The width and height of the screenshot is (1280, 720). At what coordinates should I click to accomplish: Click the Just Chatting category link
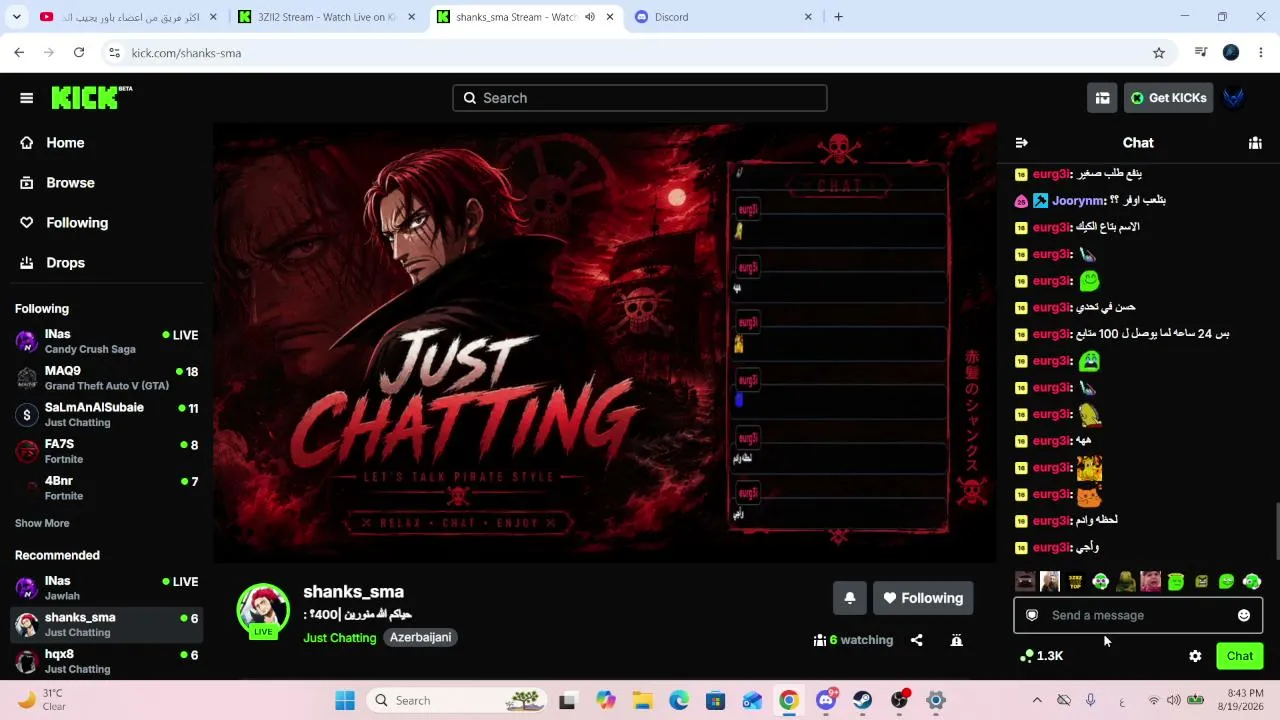point(340,638)
